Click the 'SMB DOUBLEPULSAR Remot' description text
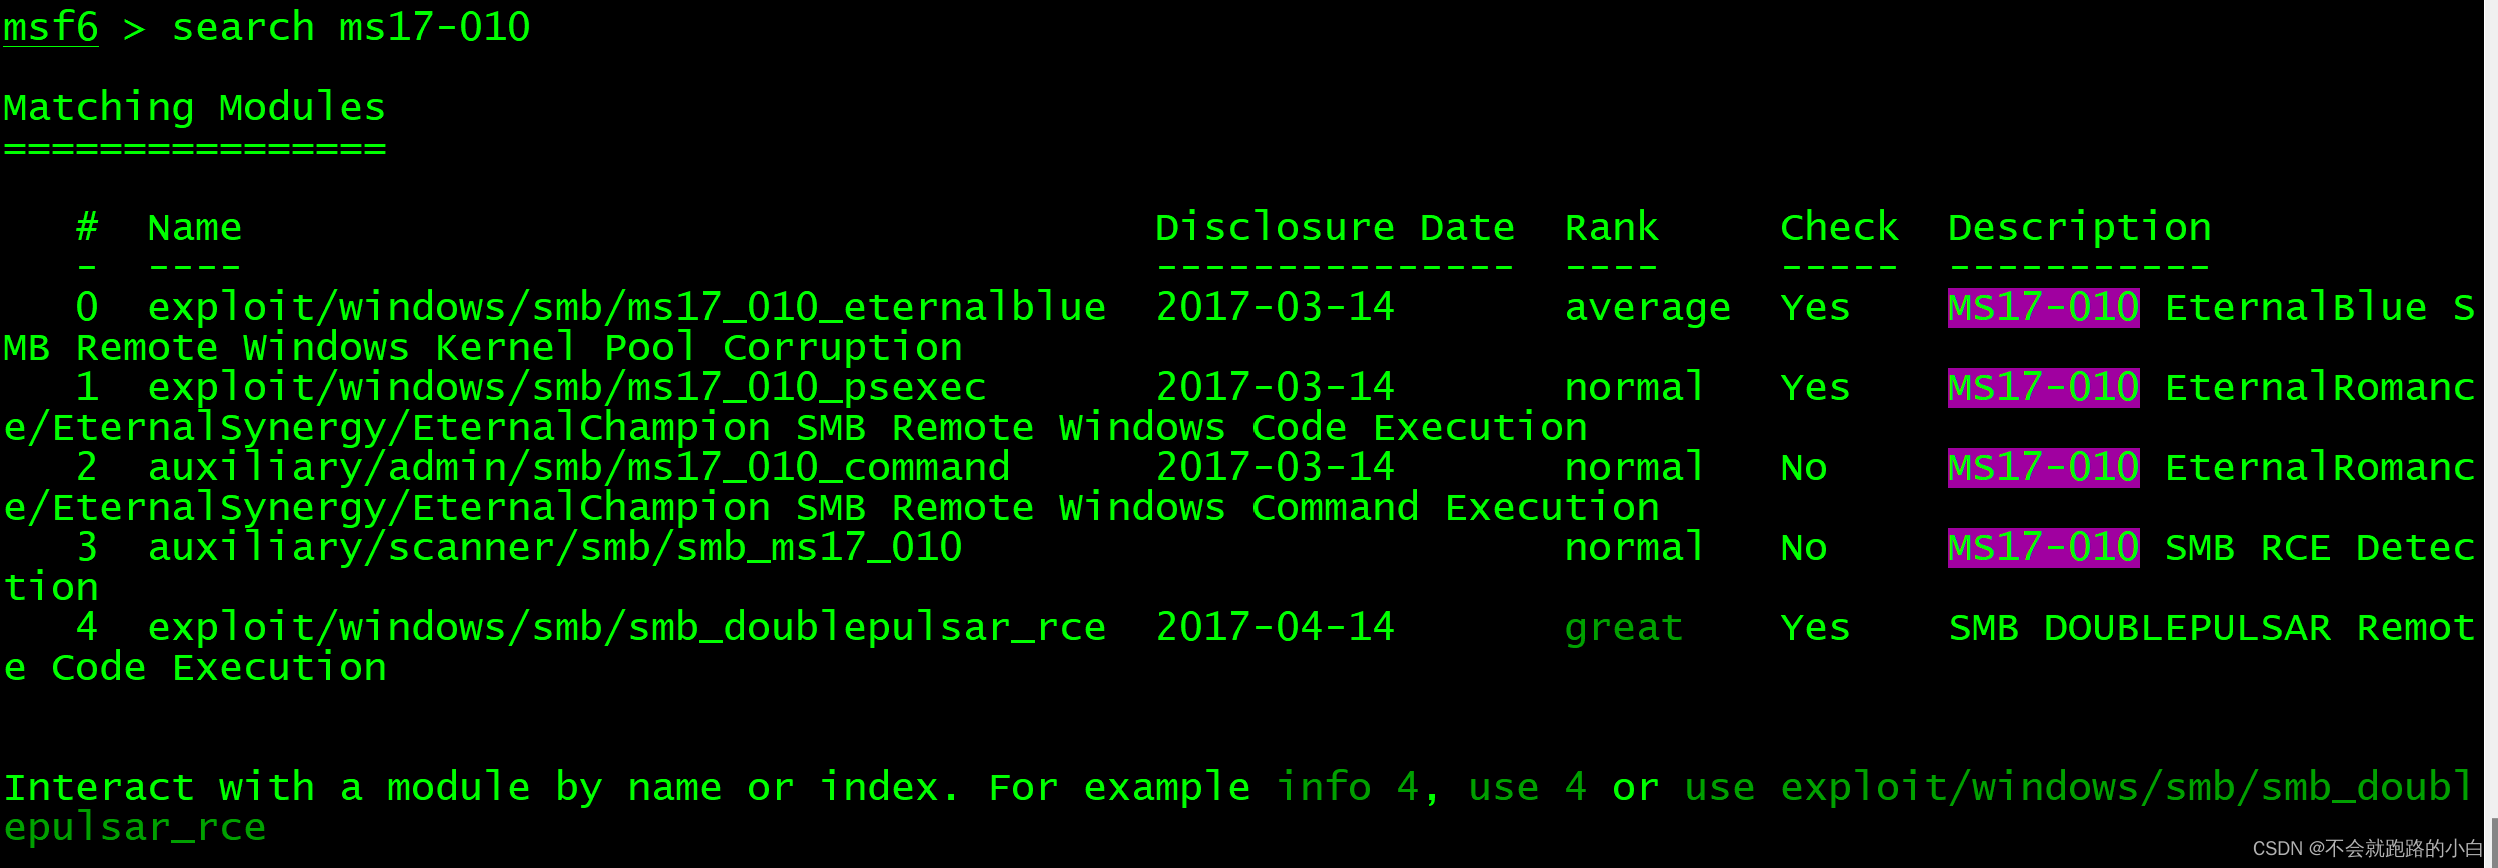2498x868 pixels. [x=2212, y=627]
